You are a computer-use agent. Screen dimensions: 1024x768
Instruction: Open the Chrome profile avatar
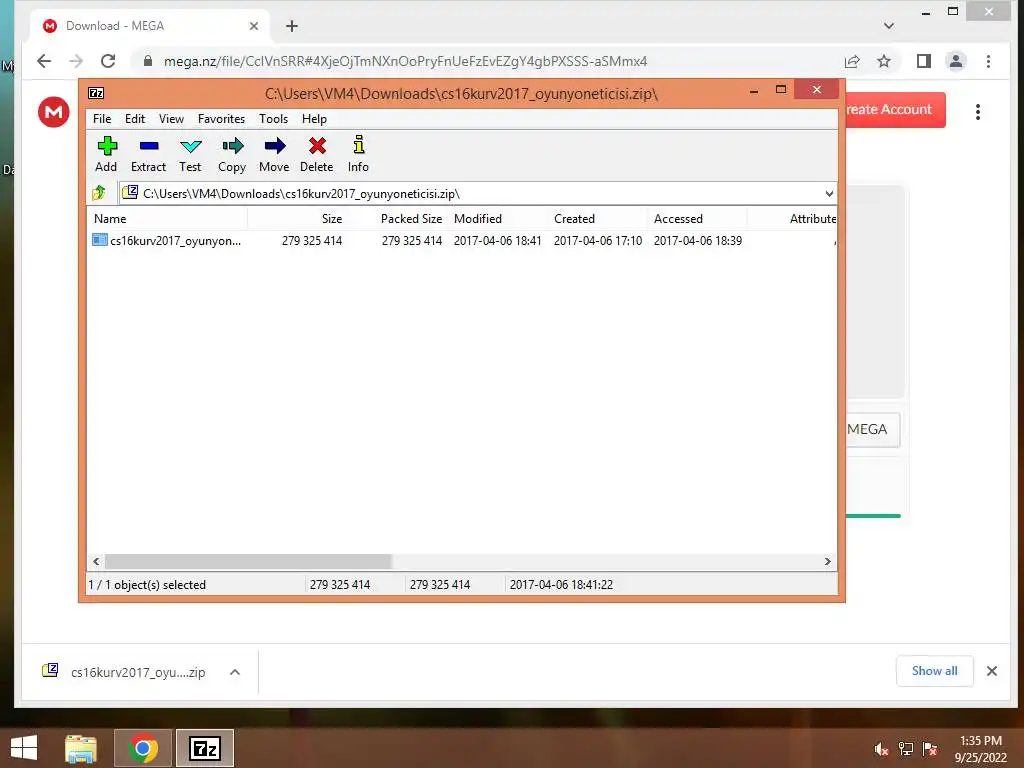coord(955,61)
